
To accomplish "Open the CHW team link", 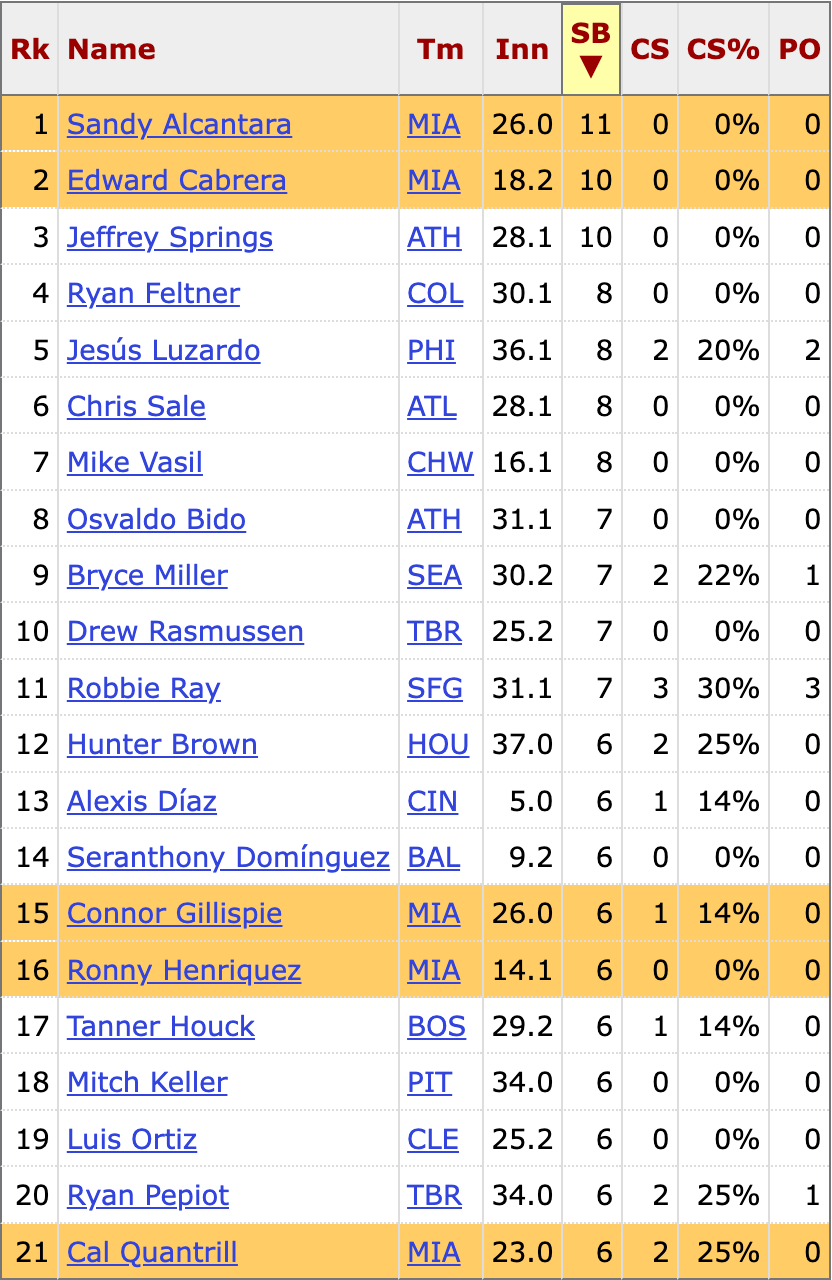I will (x=441, y=463).
